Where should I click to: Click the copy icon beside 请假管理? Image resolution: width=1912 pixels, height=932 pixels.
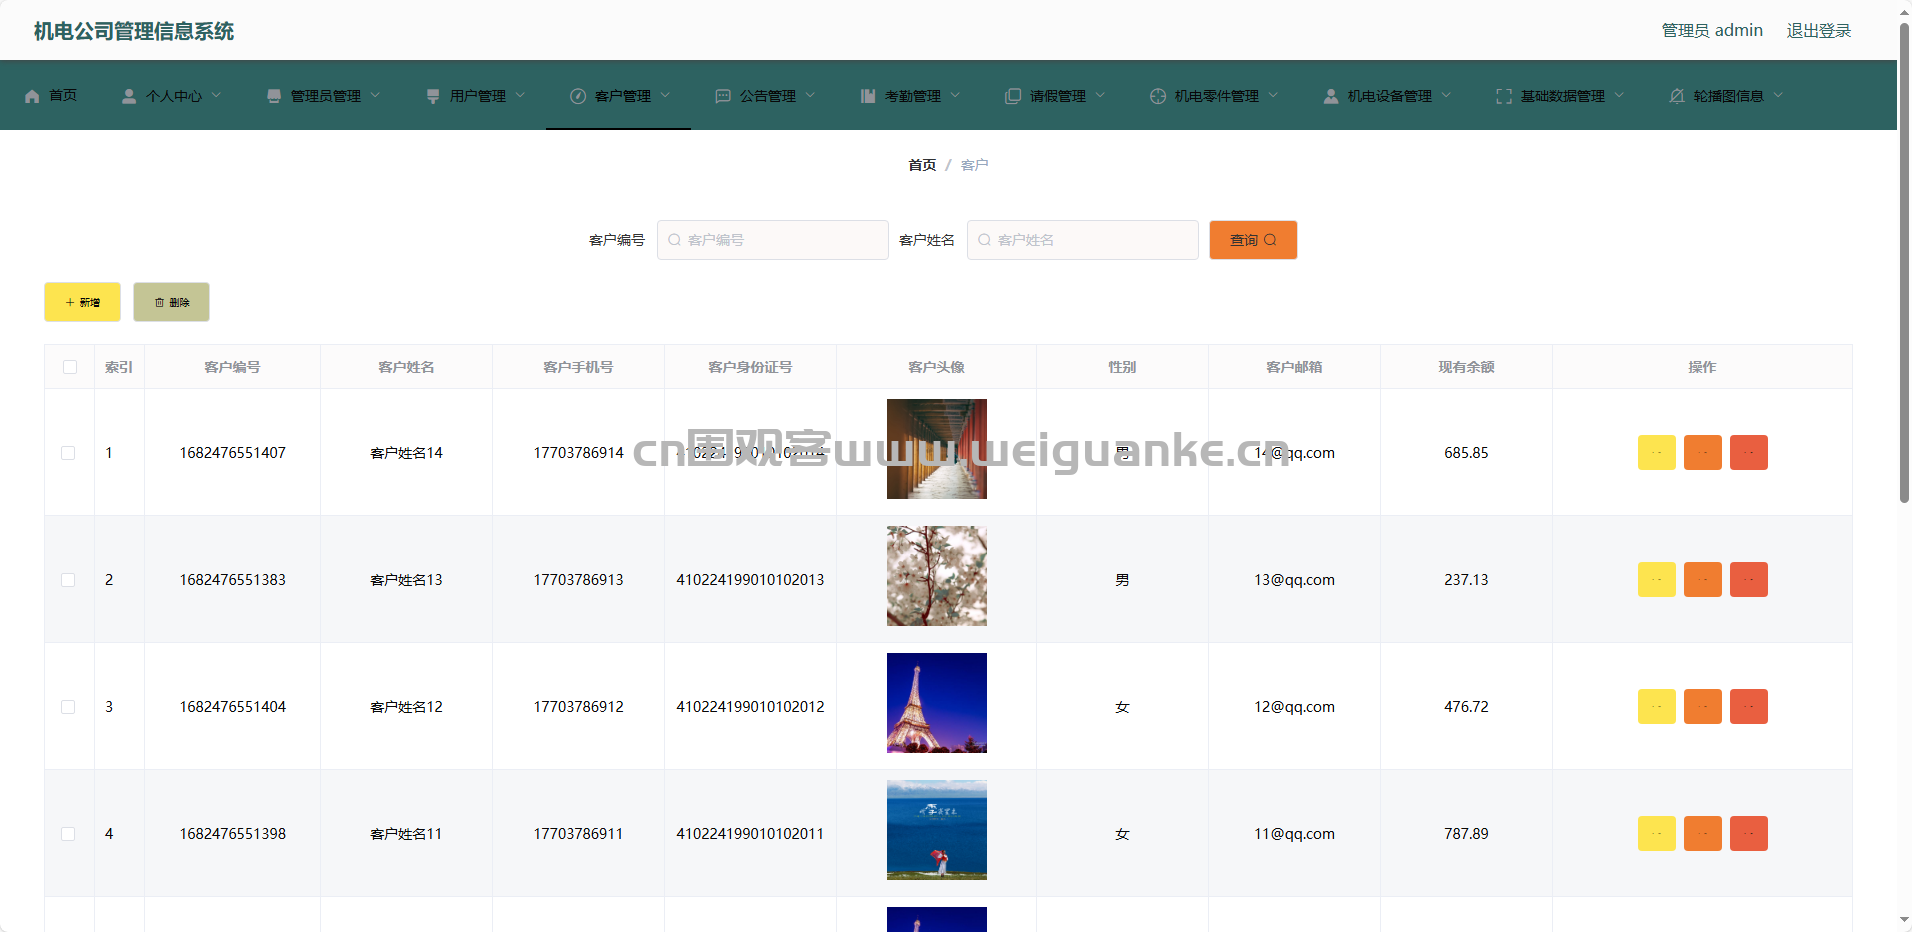pos(1013,96)
